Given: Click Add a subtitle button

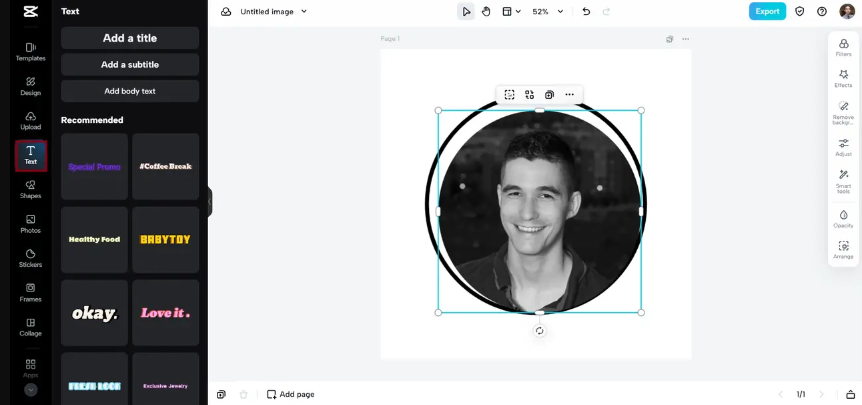Looking at the screenshot, I should [130, 64].
